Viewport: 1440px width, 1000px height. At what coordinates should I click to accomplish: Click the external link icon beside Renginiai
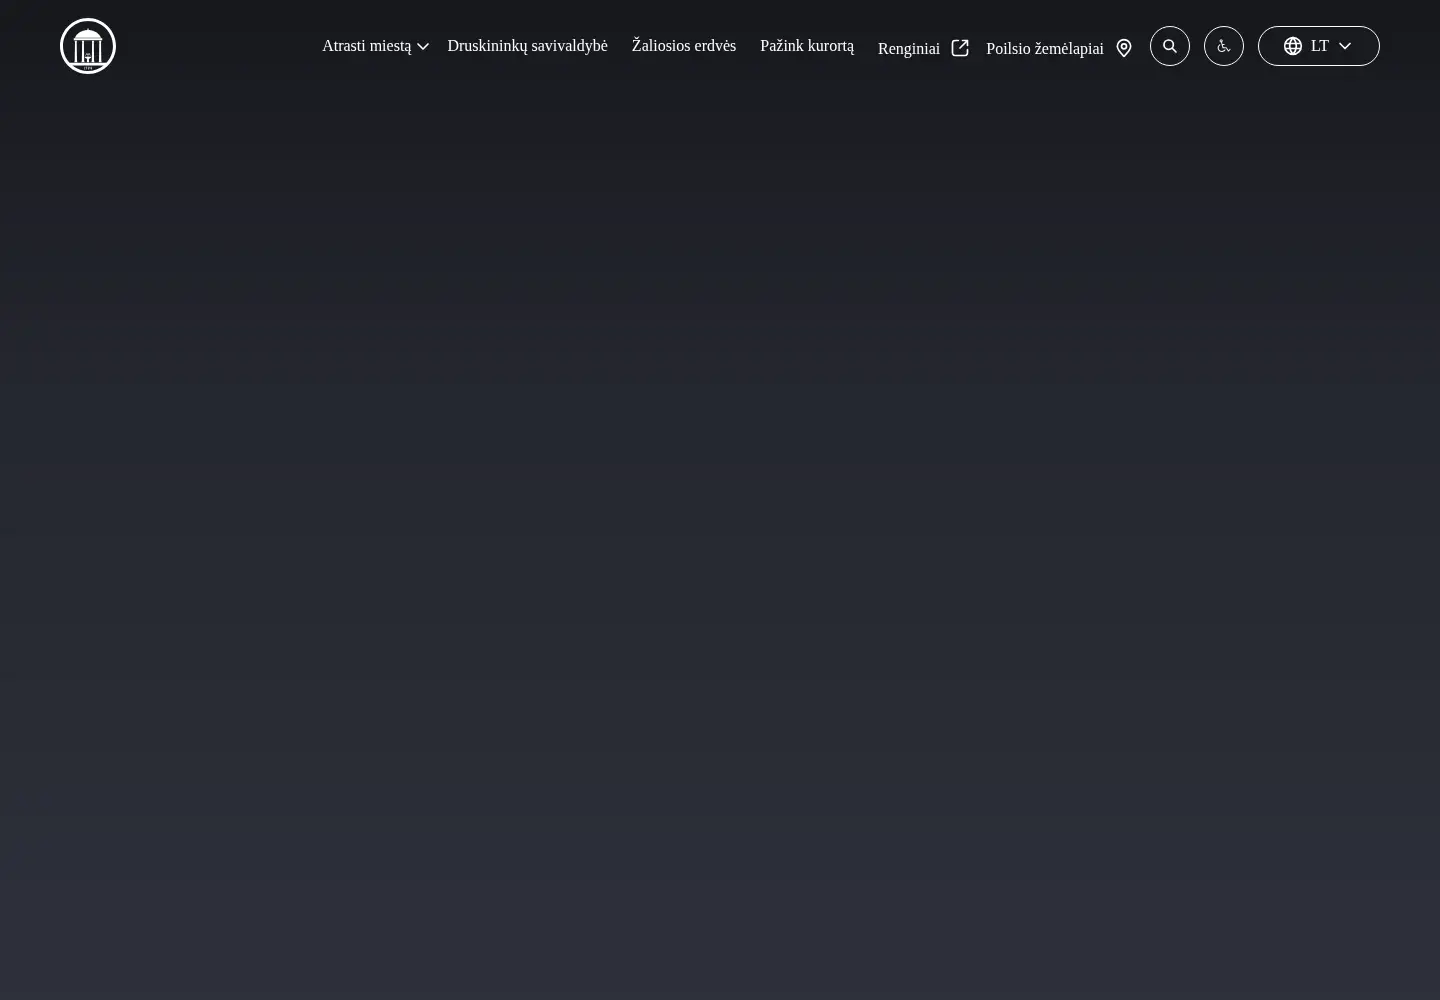[960, 48]
